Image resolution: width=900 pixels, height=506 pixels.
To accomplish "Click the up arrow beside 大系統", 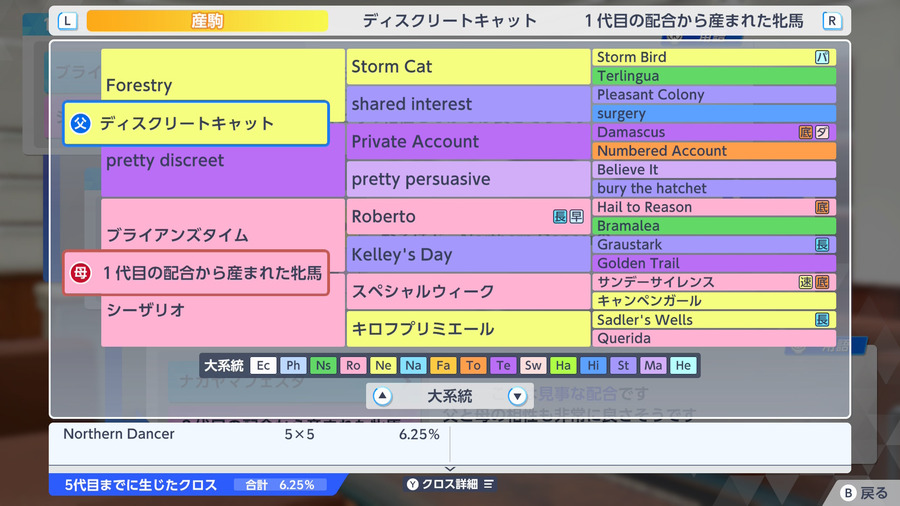I will 382,396.
